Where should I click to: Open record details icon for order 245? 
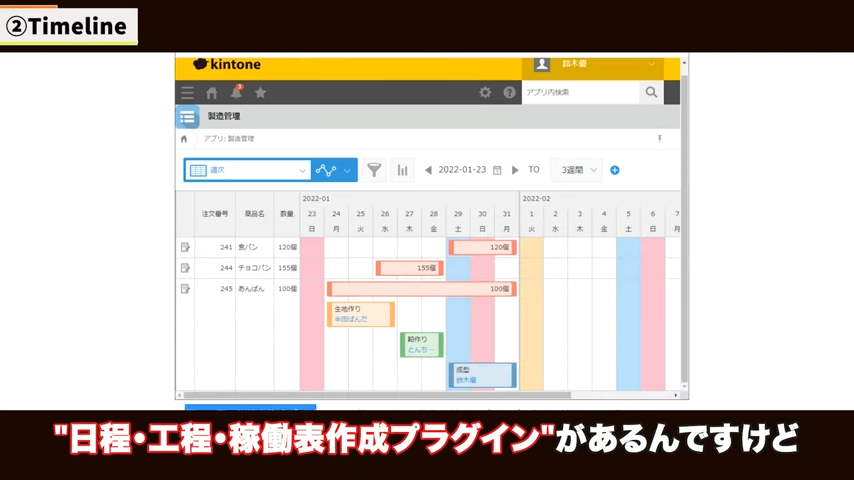tap(185, 289)
